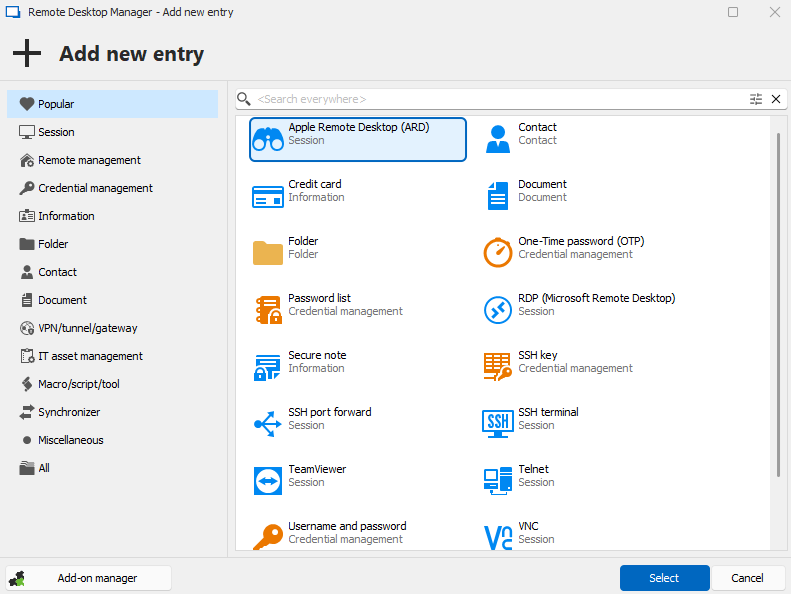The width and height of the screenshot is (791, 594).
Task: Click the entry list vertical scrollbar
Action: coord(778,305)
